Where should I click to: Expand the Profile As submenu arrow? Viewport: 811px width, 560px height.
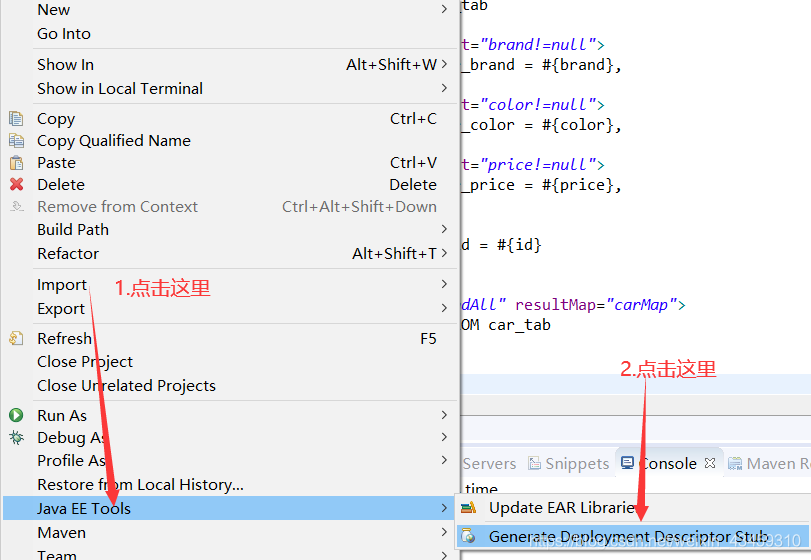444,460
